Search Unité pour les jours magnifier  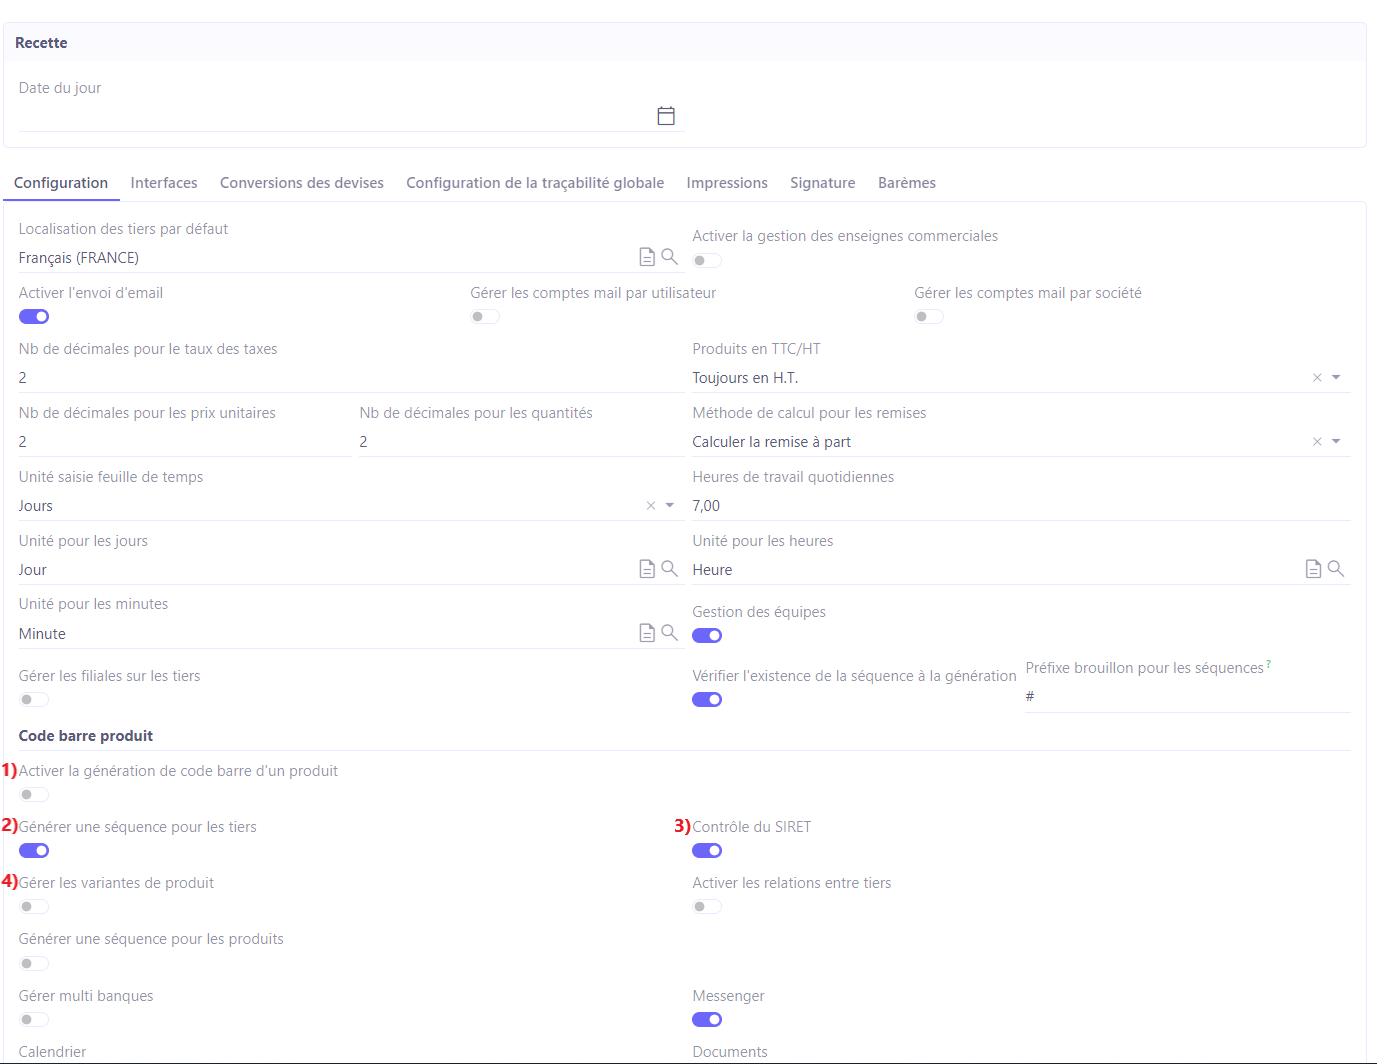pyautogui.click(x=670, y=569)
